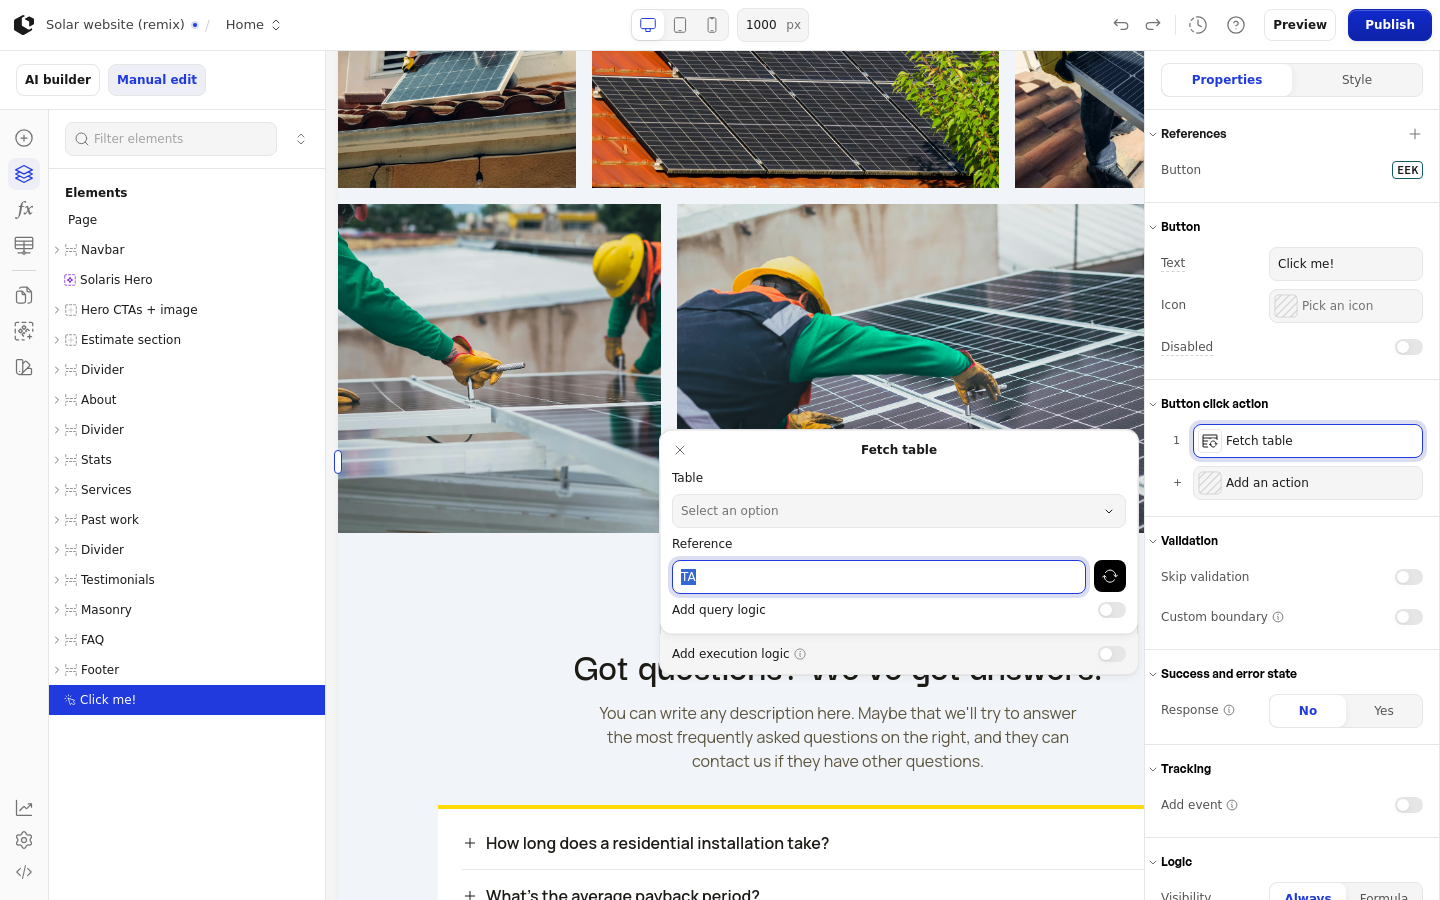
Task: Close the Fetch table popup
Action: 680,450
